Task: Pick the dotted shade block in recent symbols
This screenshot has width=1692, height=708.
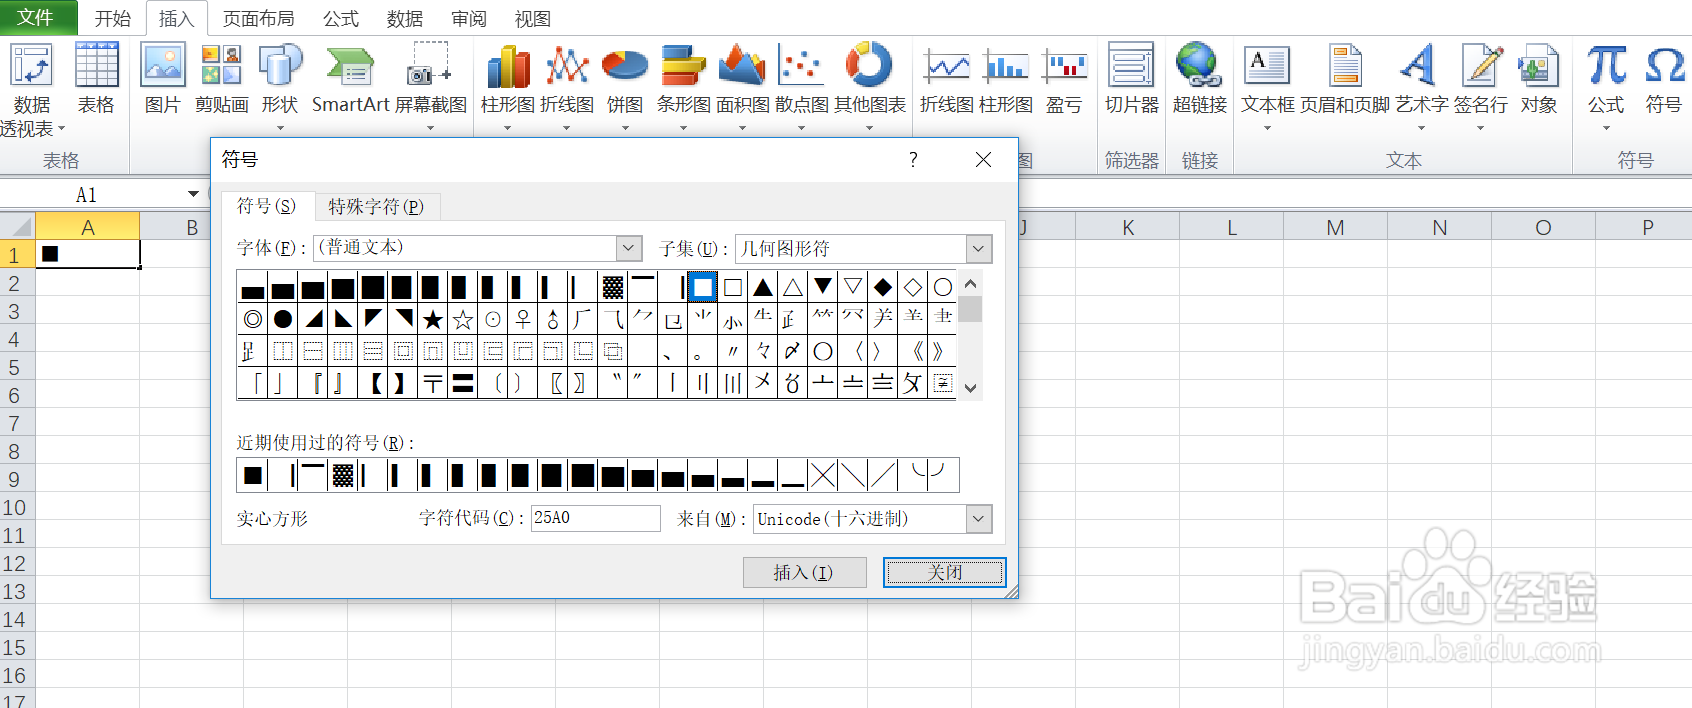Action: pos(343,475)
